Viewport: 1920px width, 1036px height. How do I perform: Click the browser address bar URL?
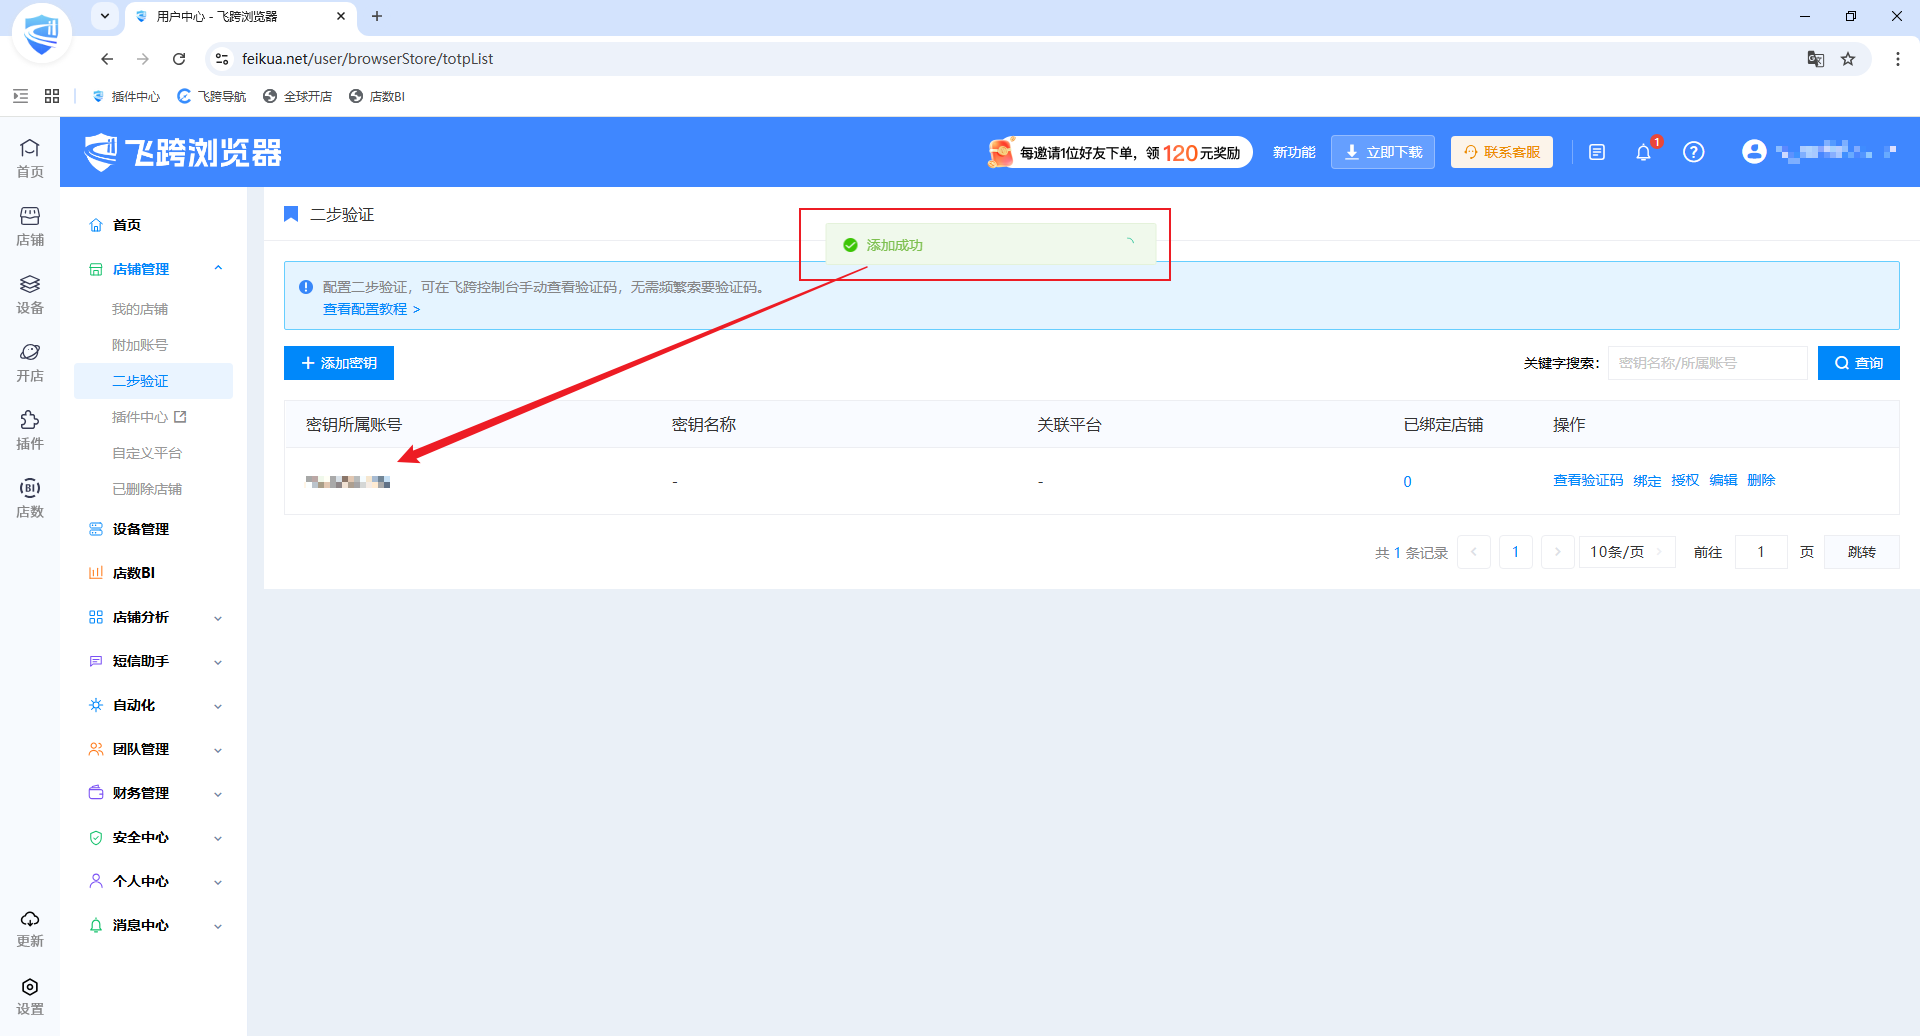[x=367, y=59]
